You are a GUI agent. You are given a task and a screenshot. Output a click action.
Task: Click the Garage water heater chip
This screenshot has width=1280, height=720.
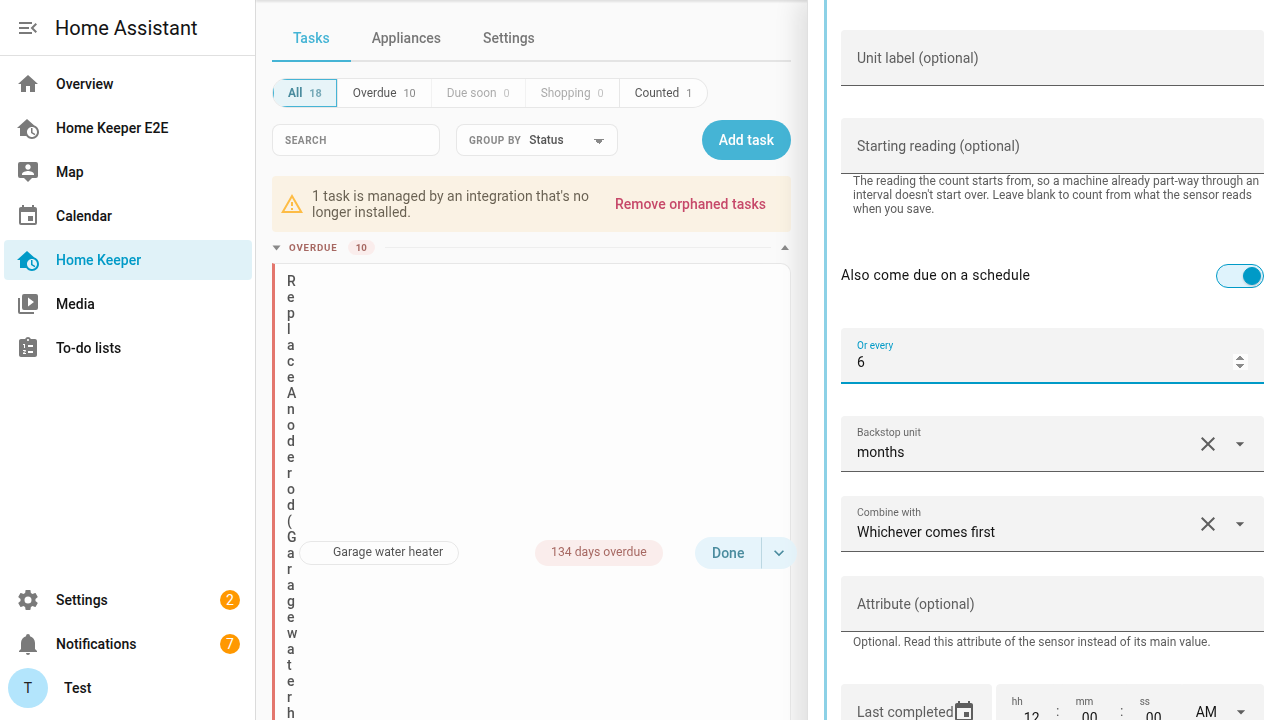379,552
